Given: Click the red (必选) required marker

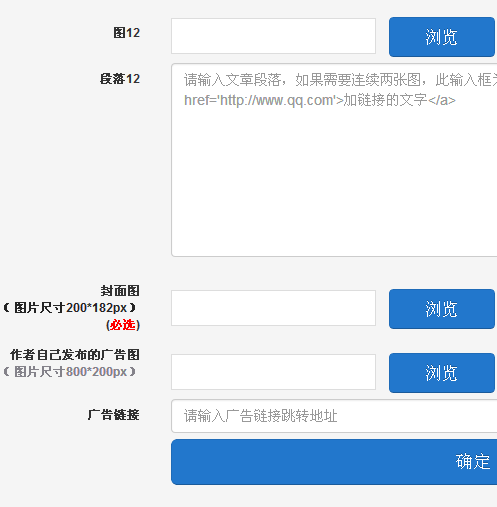Looking at the screenshot, I should point(123,325).
